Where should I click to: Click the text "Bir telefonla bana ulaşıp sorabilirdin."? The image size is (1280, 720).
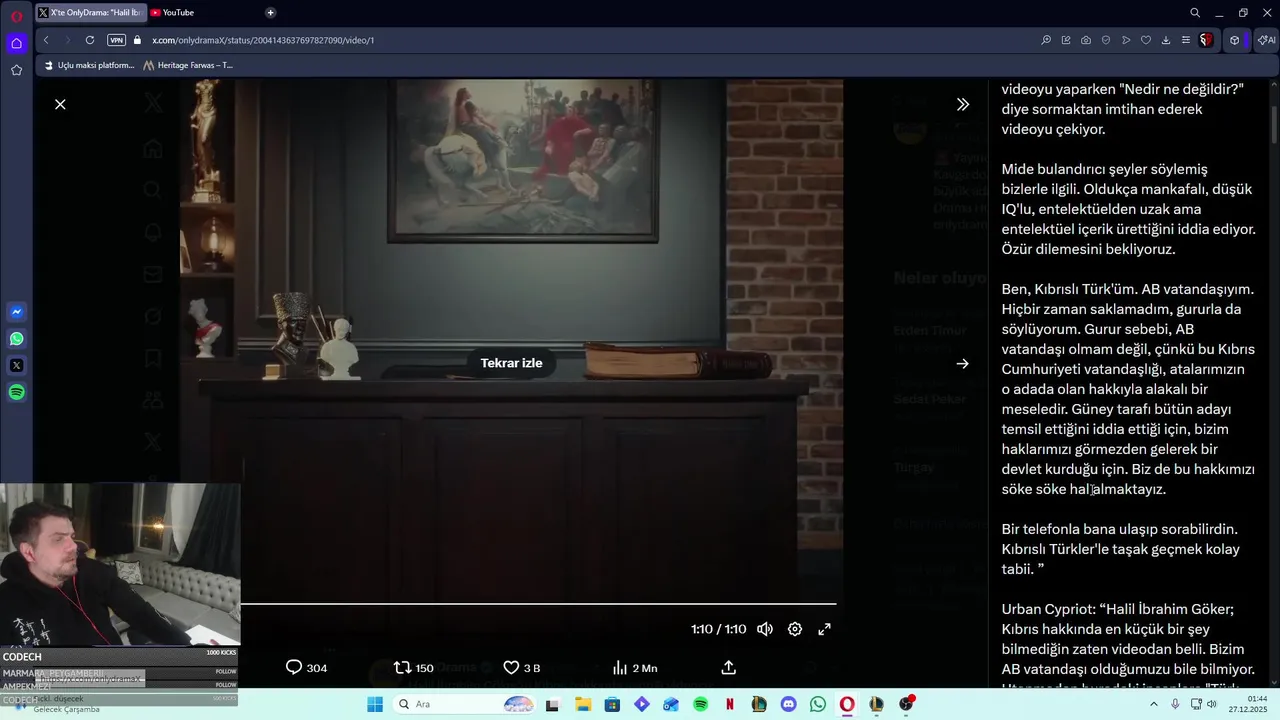(1119, 529)
